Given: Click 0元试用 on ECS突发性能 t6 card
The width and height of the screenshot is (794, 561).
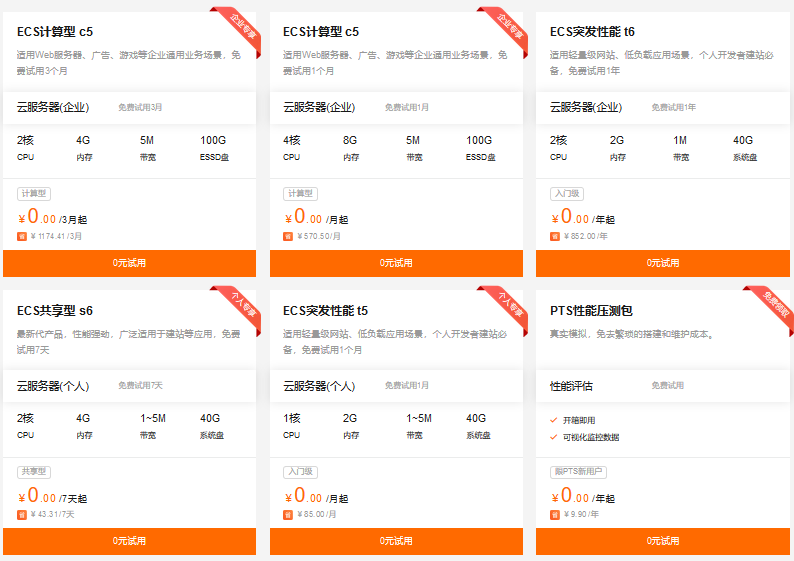Looking at the screenshot, I should (x=663, y=263).
